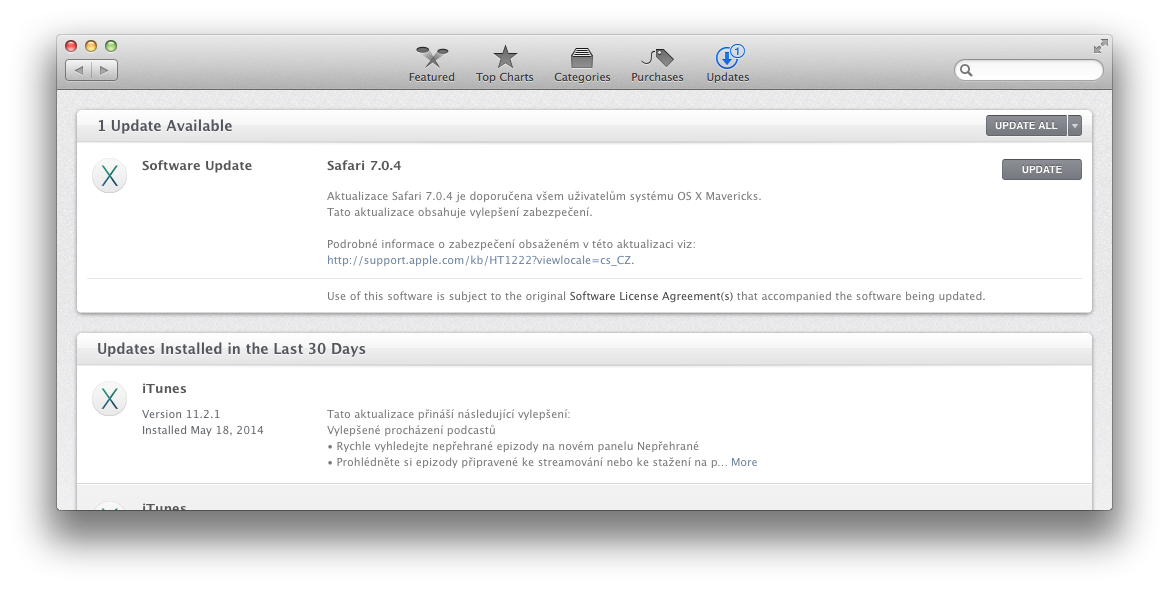Click the Update button for Safari 7.0.4

pyautogui.click(x=1042, y=169)
